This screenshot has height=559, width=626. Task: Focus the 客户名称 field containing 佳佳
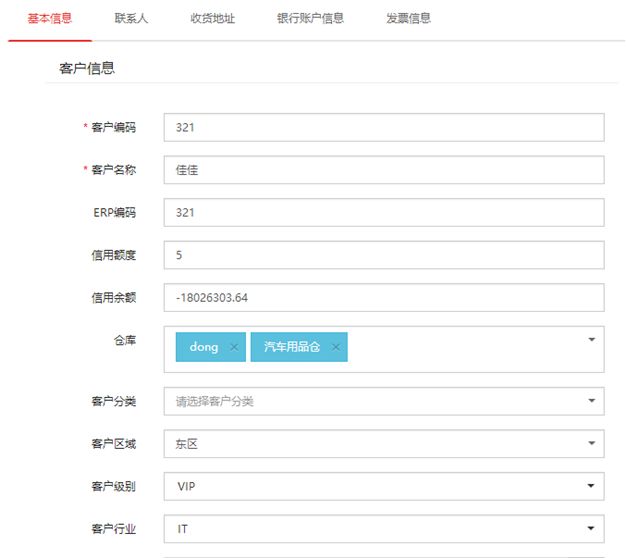[x=384, y=170]
